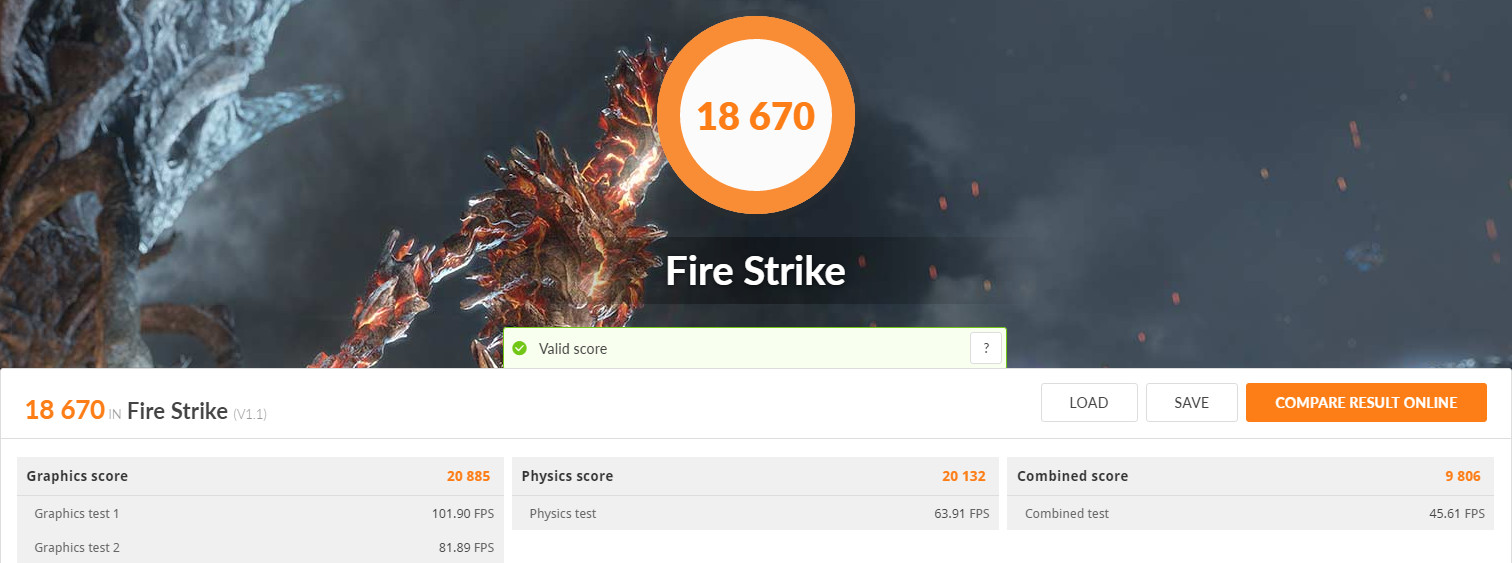Compare result online
Screen dimensions: 1512x563
click(1366, 403)
